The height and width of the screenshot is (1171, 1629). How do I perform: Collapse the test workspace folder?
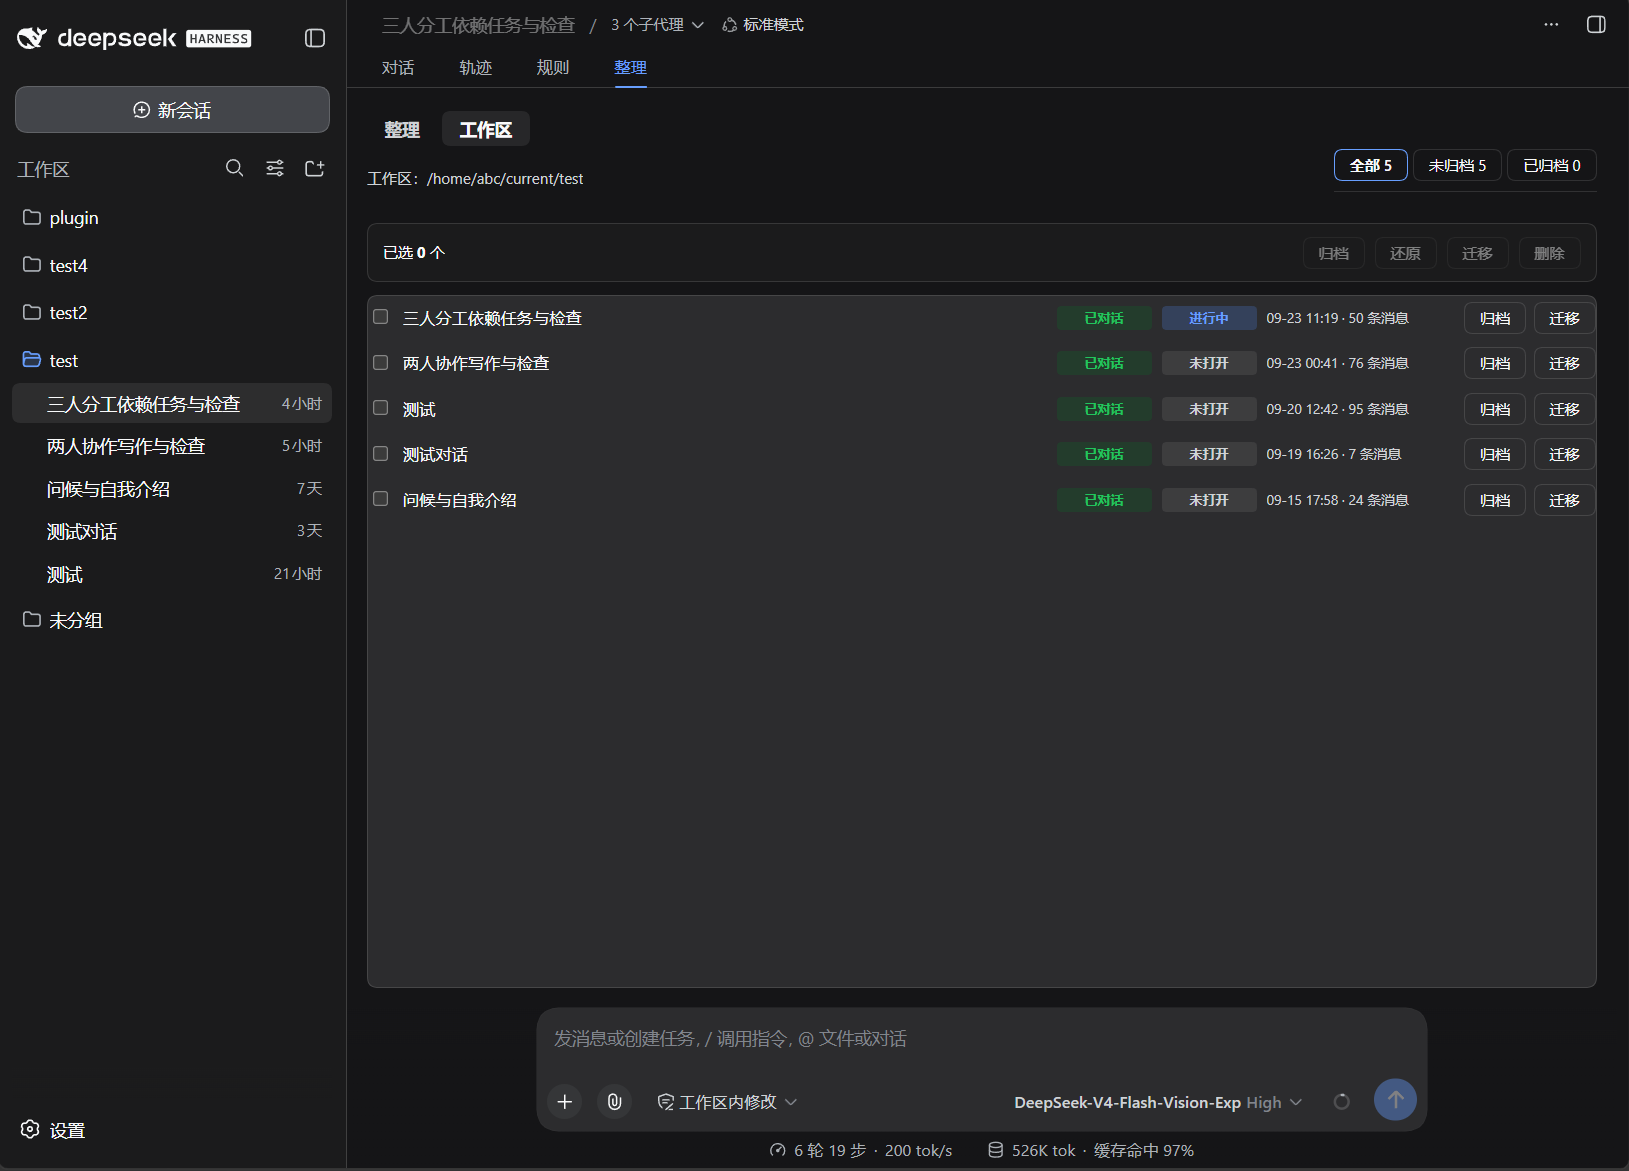(172, 360)
